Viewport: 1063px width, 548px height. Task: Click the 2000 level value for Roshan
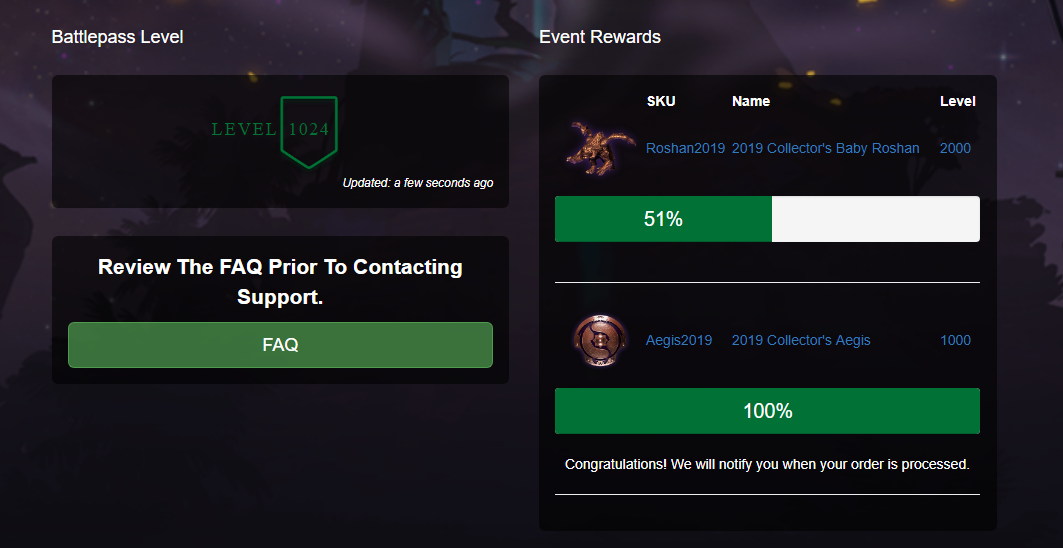click(955, 148)
